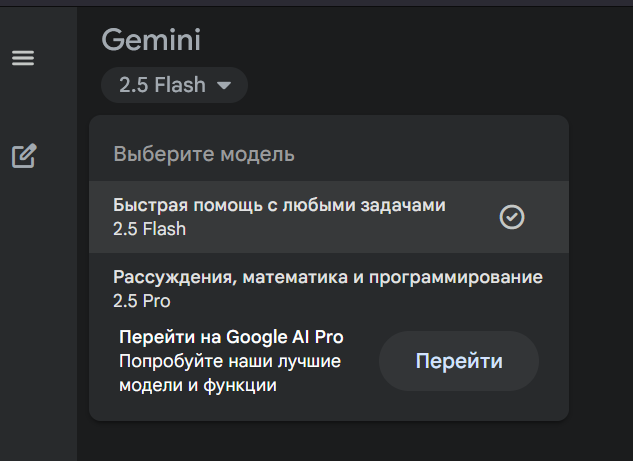Click the "Выберите модель" menu header

[204, 154]
